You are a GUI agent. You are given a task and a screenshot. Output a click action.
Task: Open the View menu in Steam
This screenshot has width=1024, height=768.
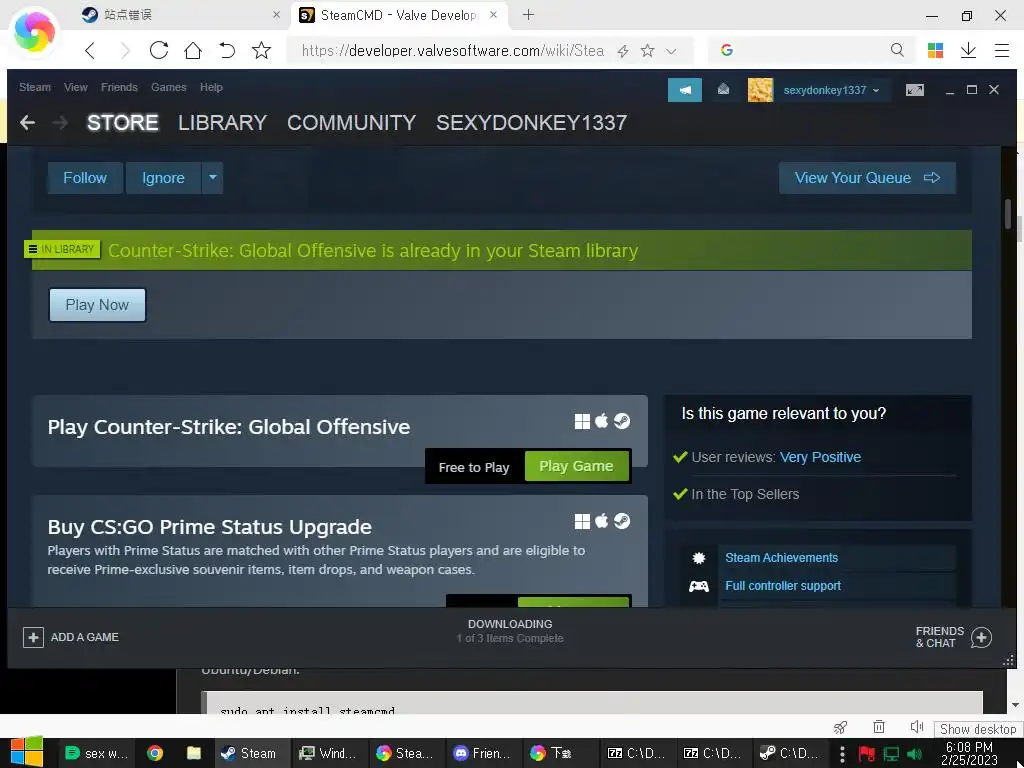(x=76, y=87)
